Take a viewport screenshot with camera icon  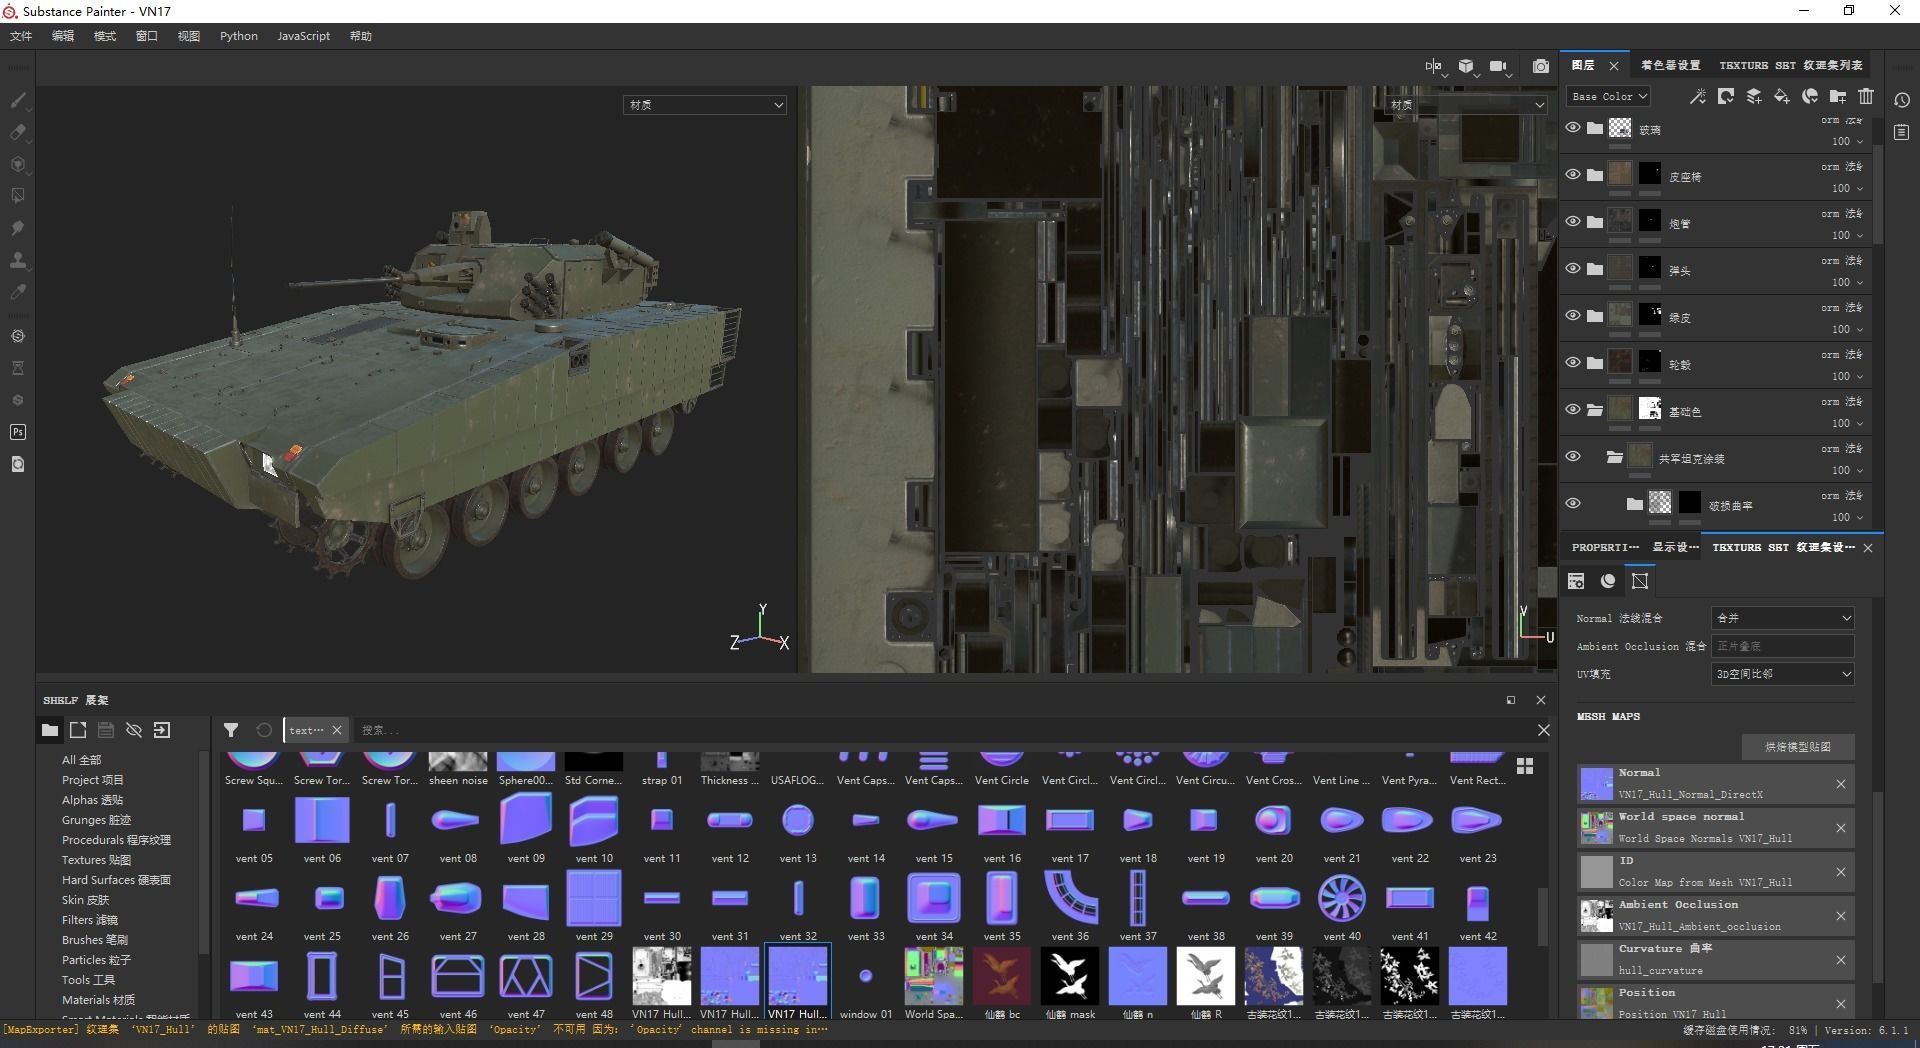coord(1541,66)
